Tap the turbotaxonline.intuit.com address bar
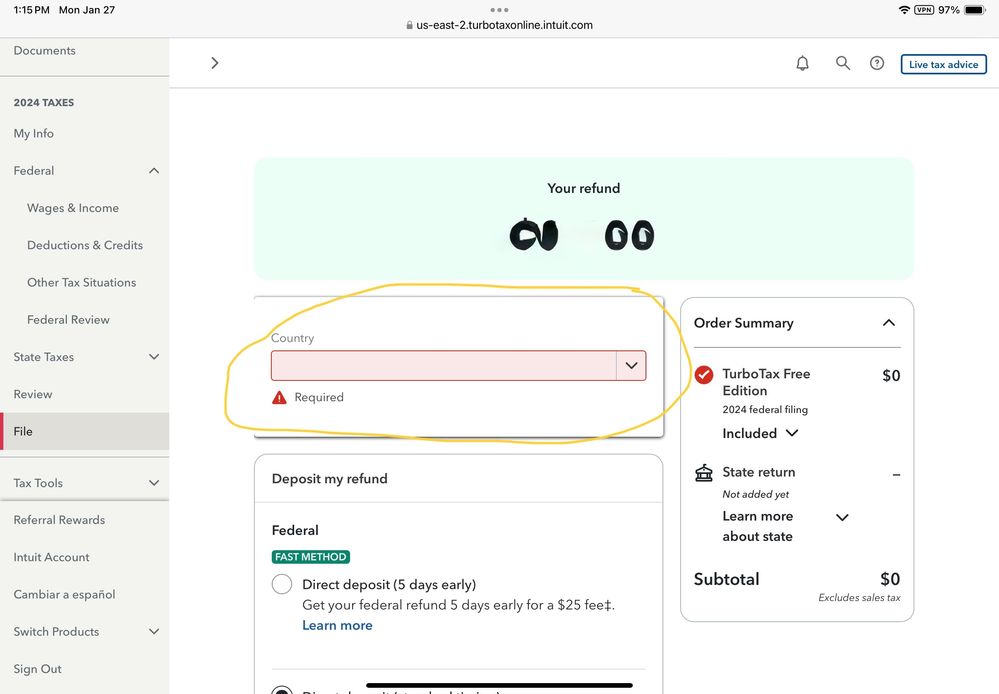 coord(505,25)
